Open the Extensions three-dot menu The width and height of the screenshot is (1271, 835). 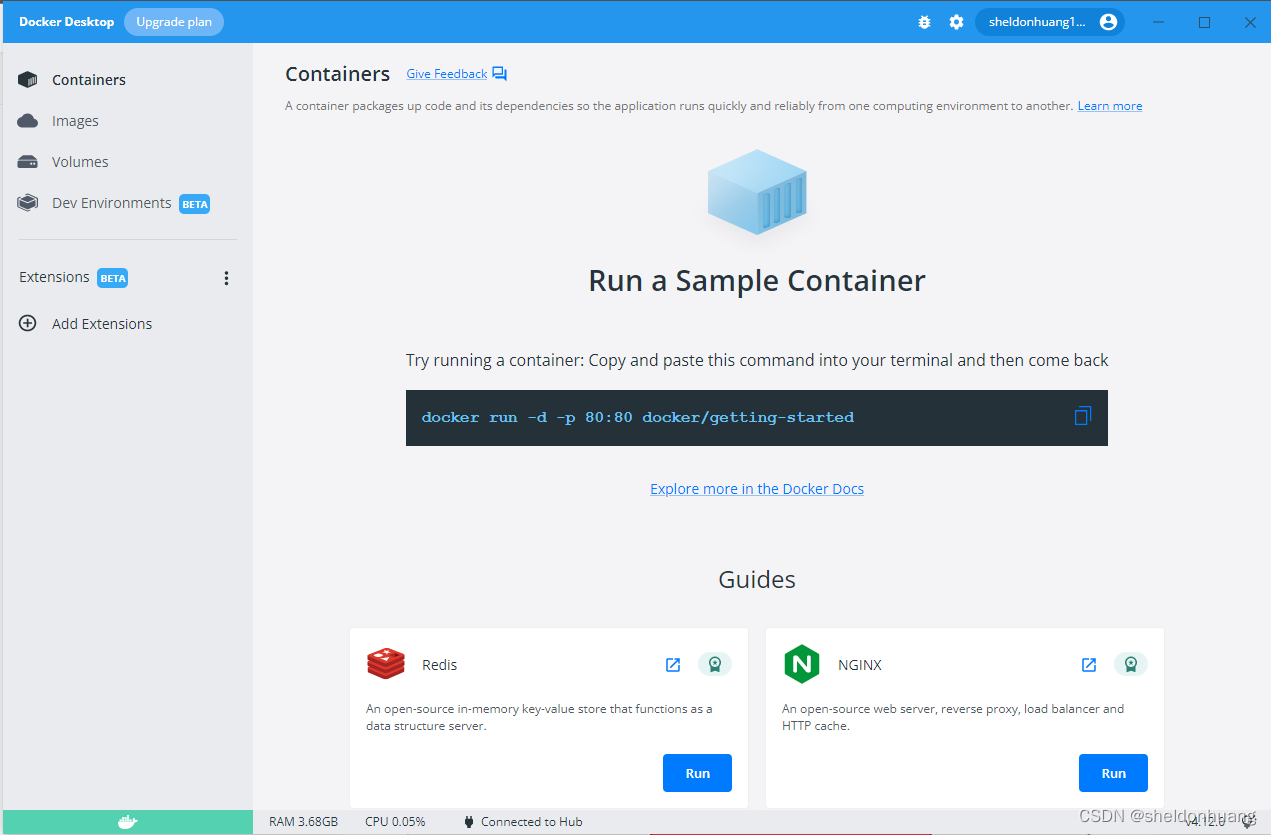pos(226,278)
